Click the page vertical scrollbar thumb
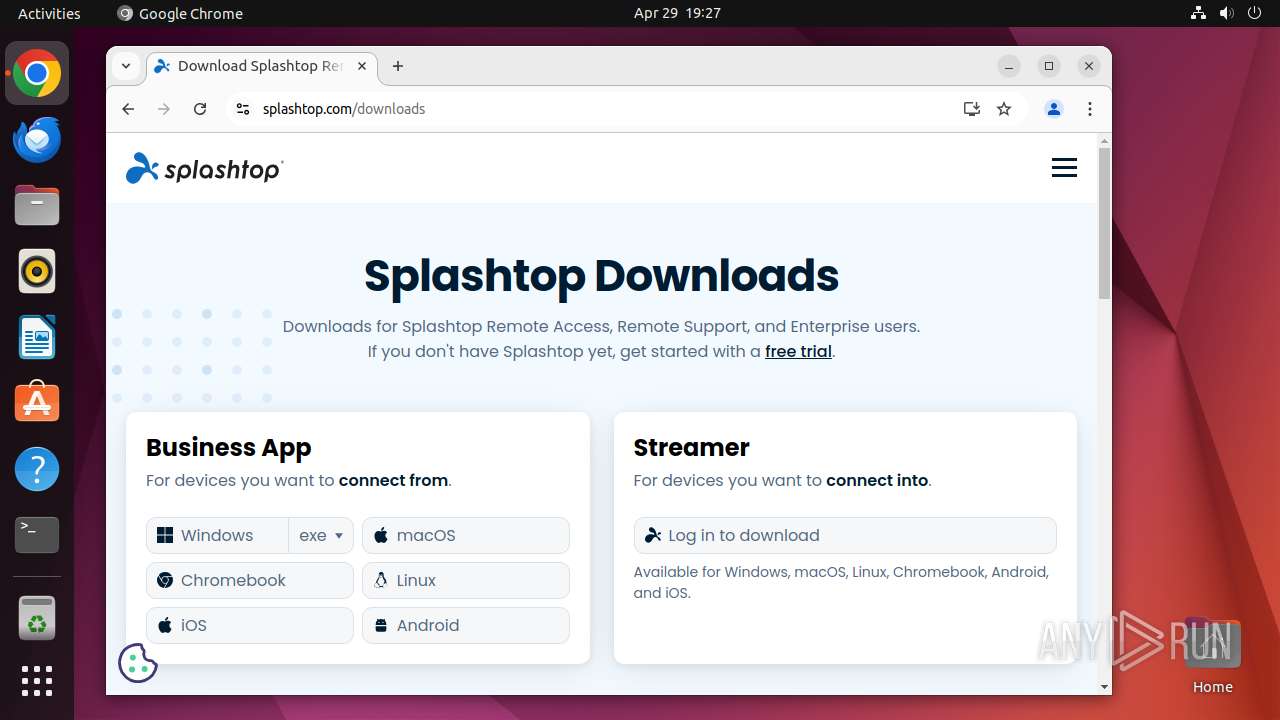Image resolution: width=1280 pixels, height=720 pixels. (1104, 223)
